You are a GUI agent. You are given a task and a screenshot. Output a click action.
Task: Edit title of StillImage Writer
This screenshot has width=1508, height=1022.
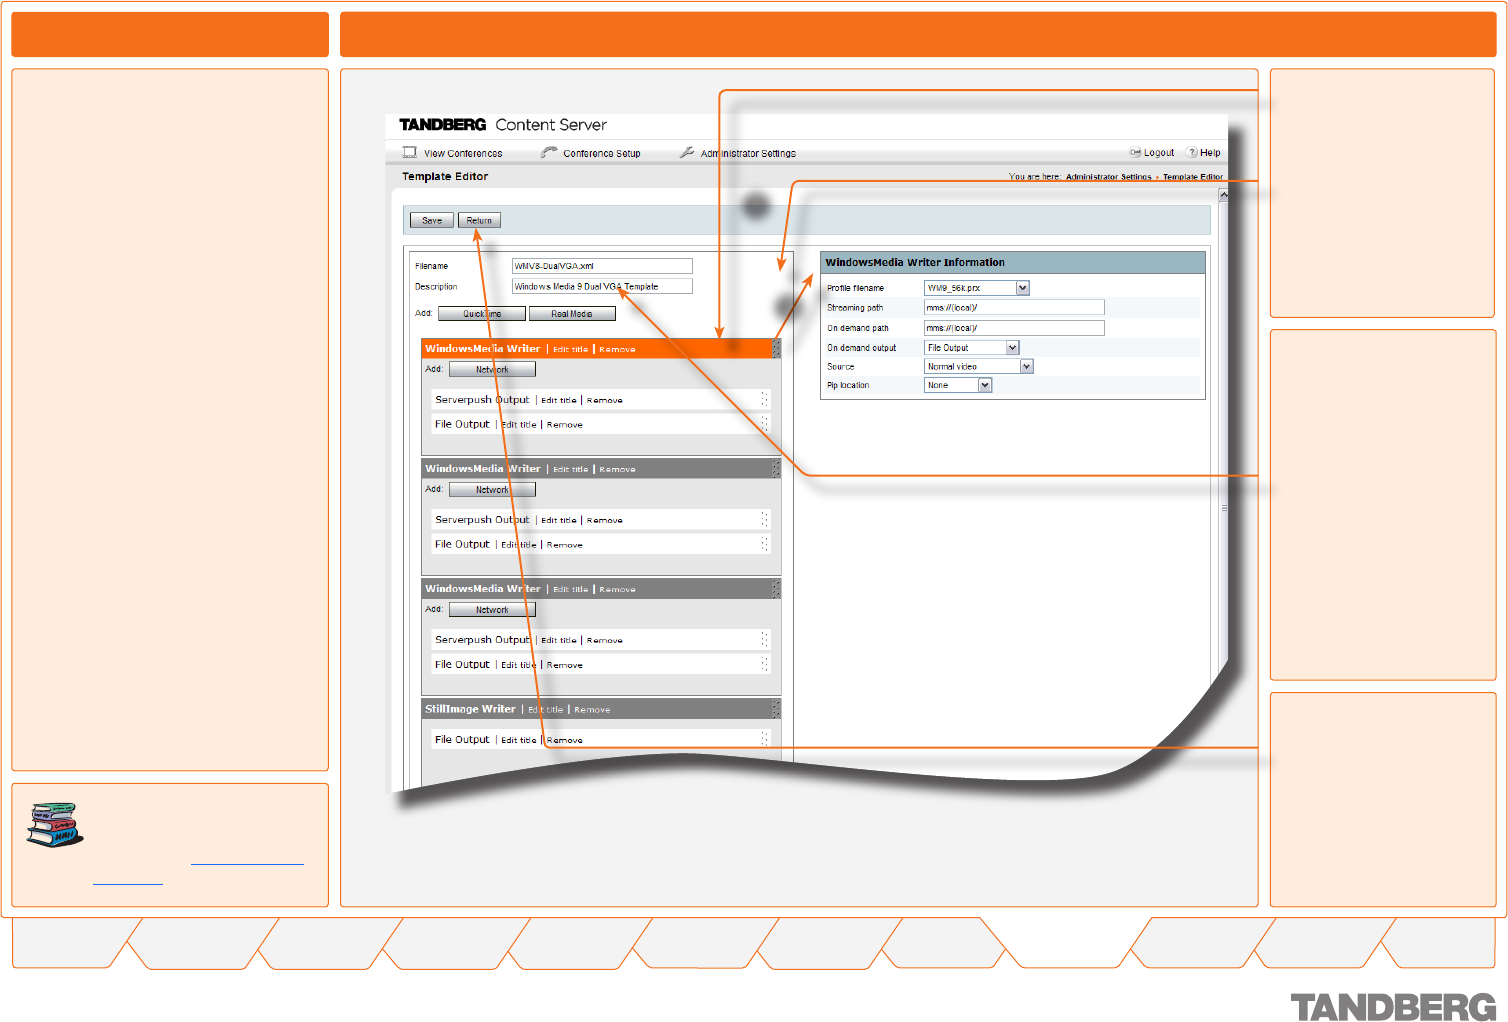[x=545, y=709]
